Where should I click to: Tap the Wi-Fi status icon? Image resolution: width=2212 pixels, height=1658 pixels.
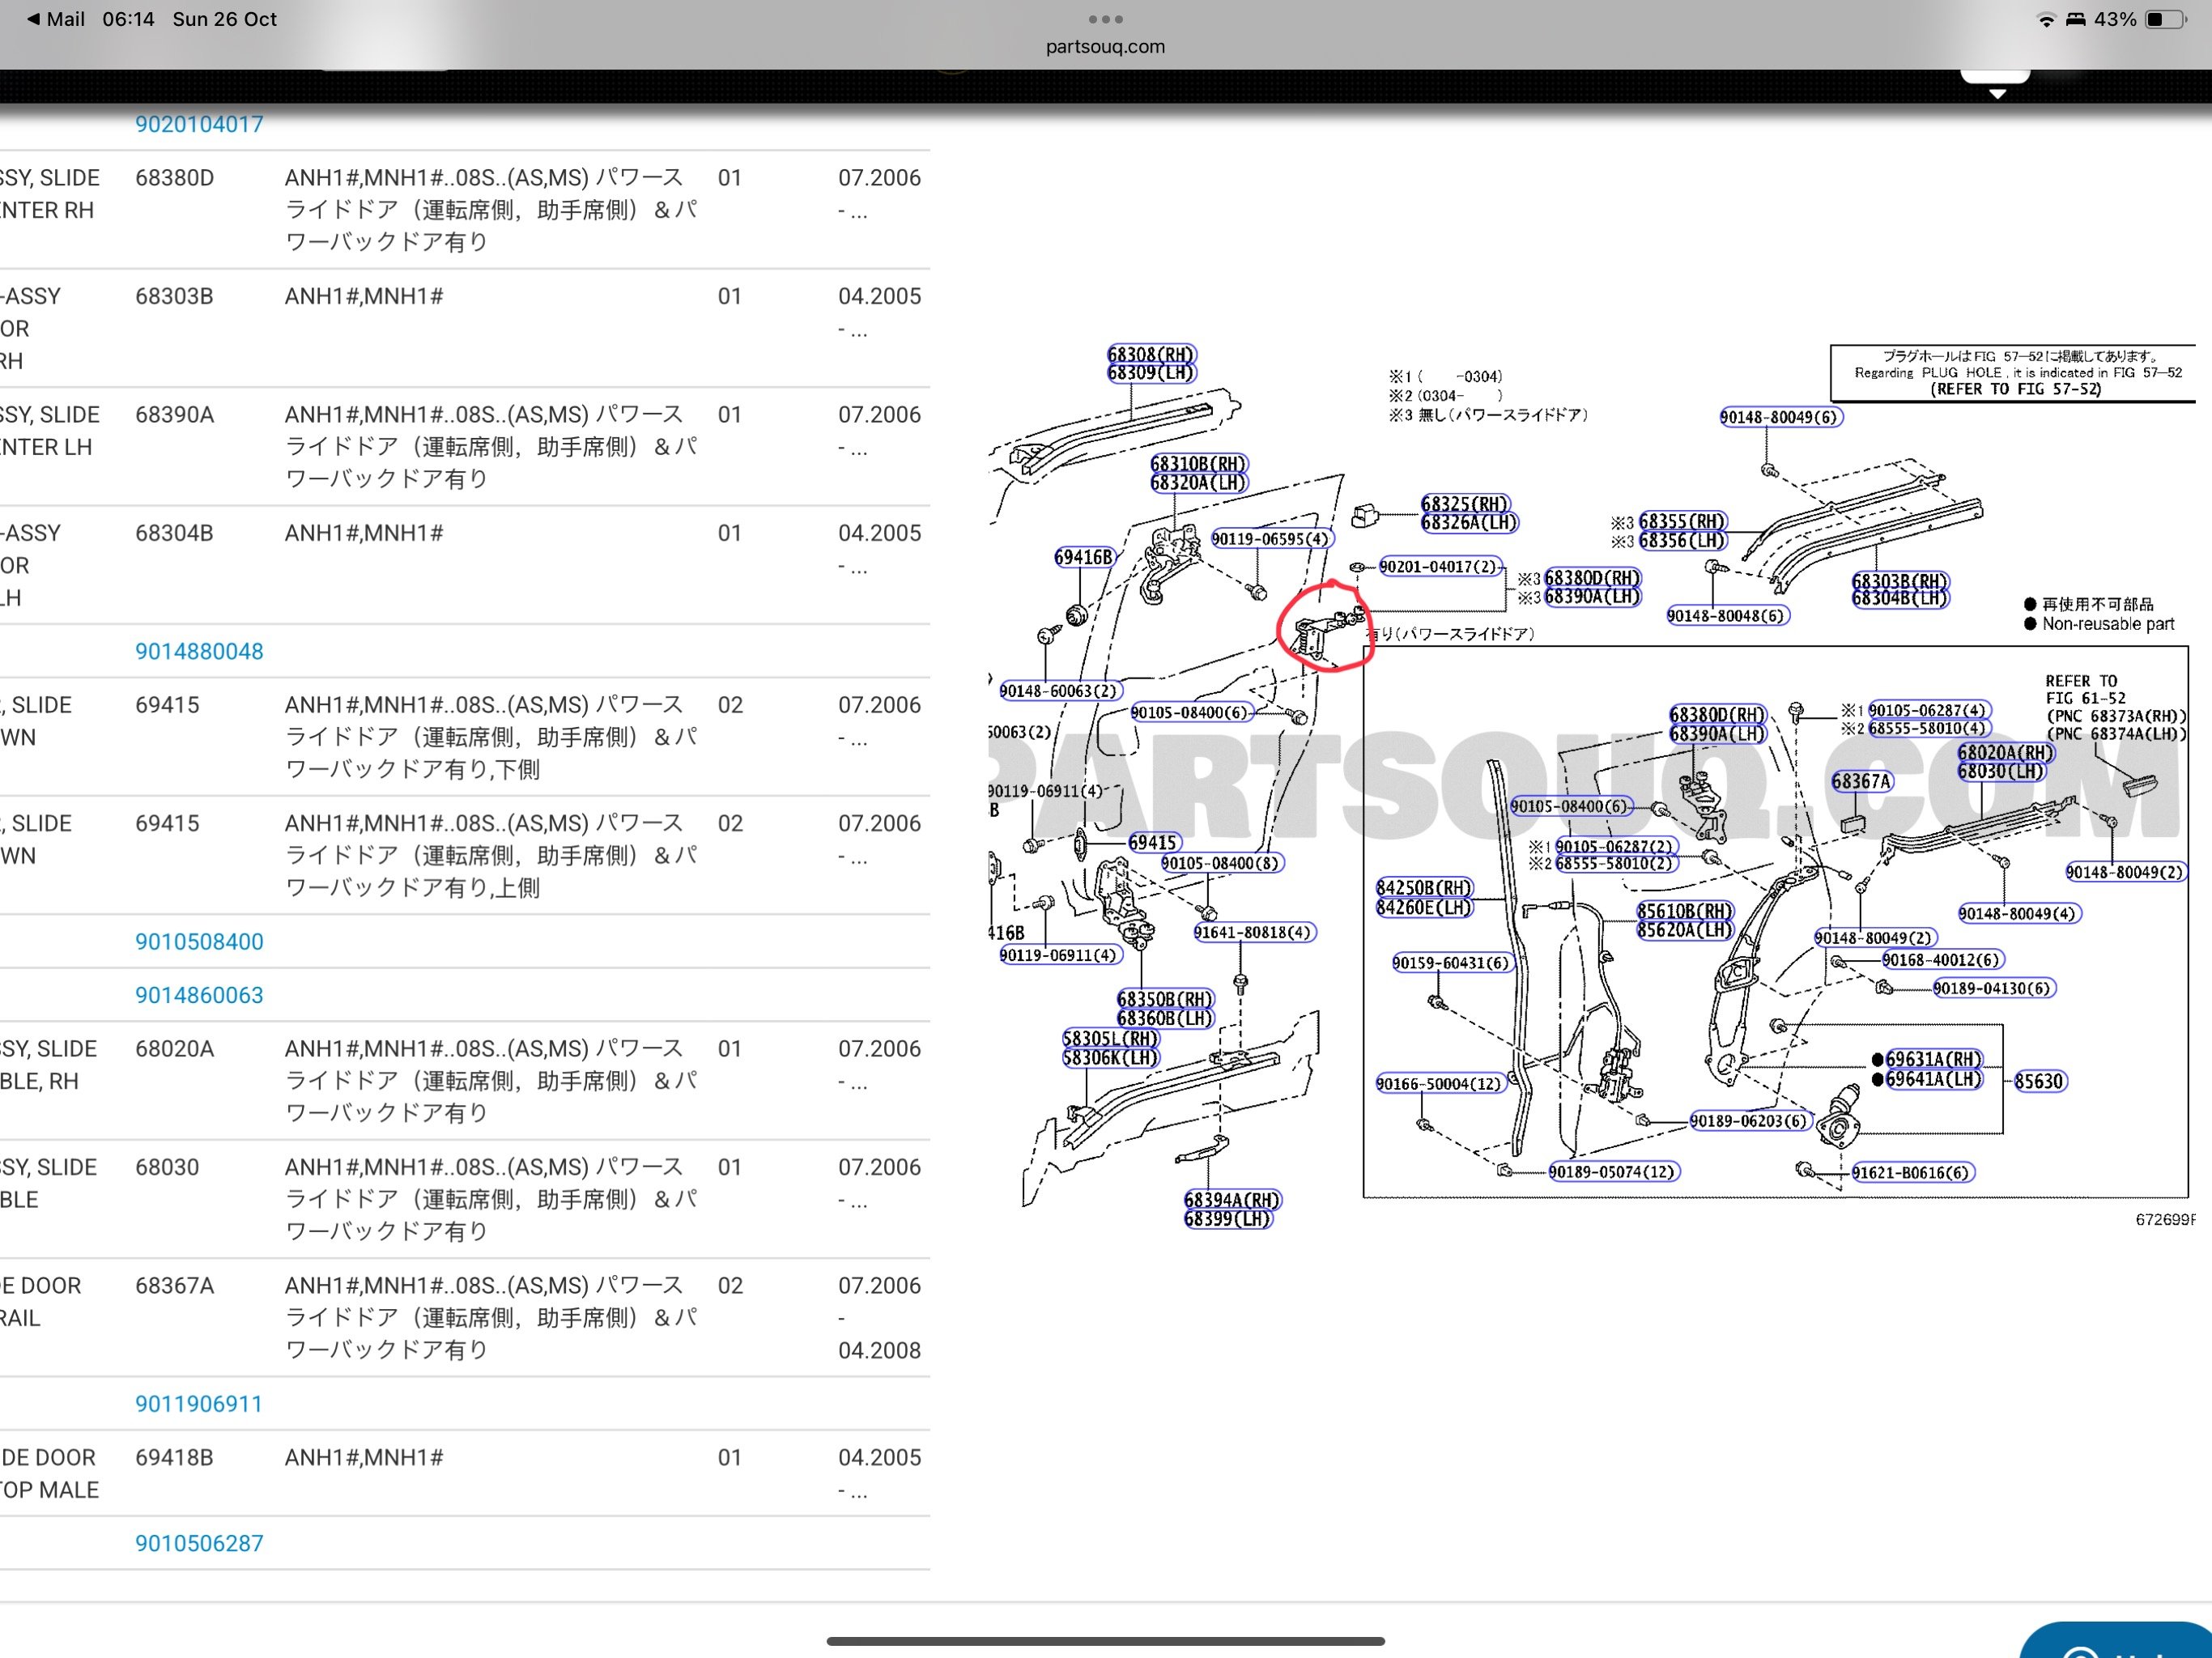2046,19
